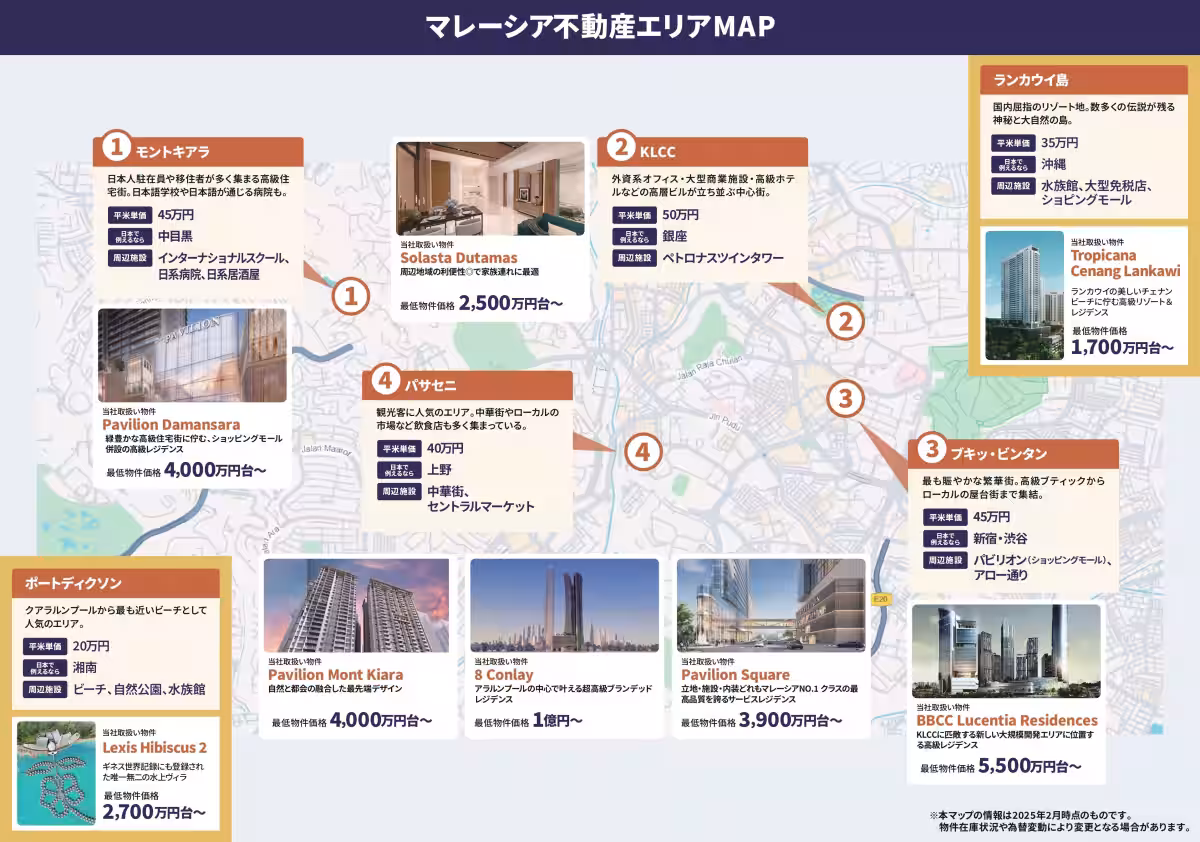Click the 平米単価 label in the KLCC card
The height and width of the screenshot is (842, 1200).
[633, 215]
